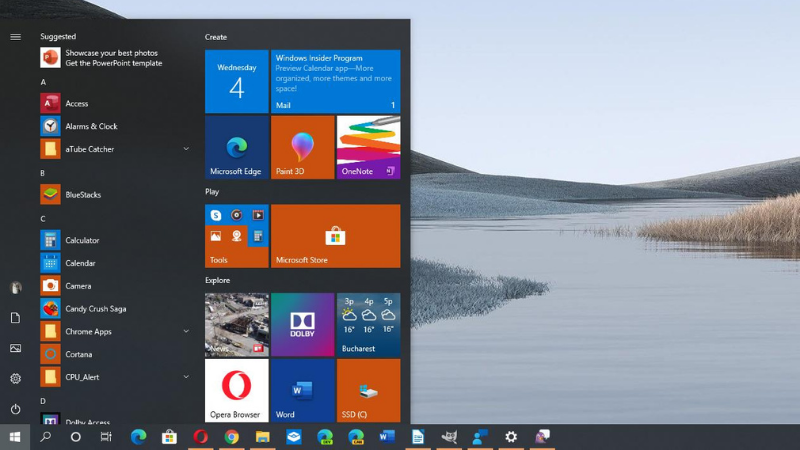
Task: Open the Tools folder tile
Action: (237, 236)
